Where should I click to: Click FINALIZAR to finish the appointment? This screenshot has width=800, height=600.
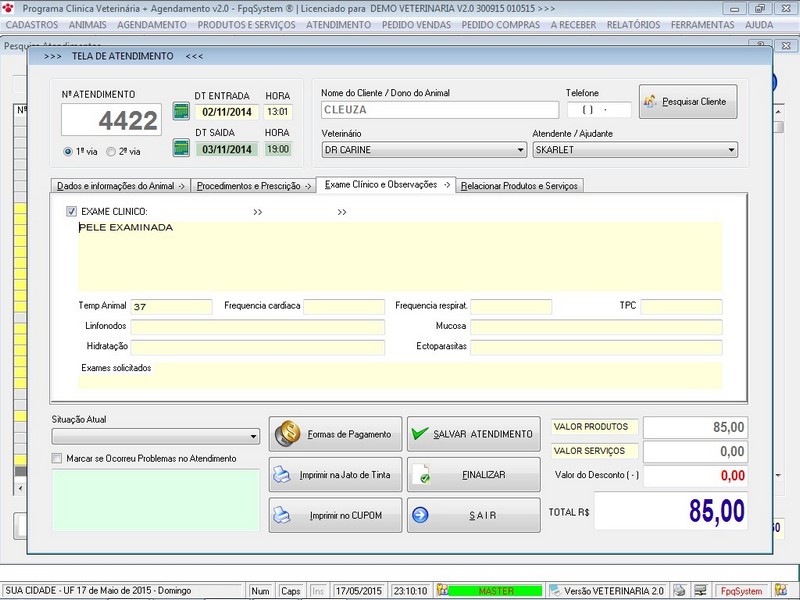click(473, 474)
